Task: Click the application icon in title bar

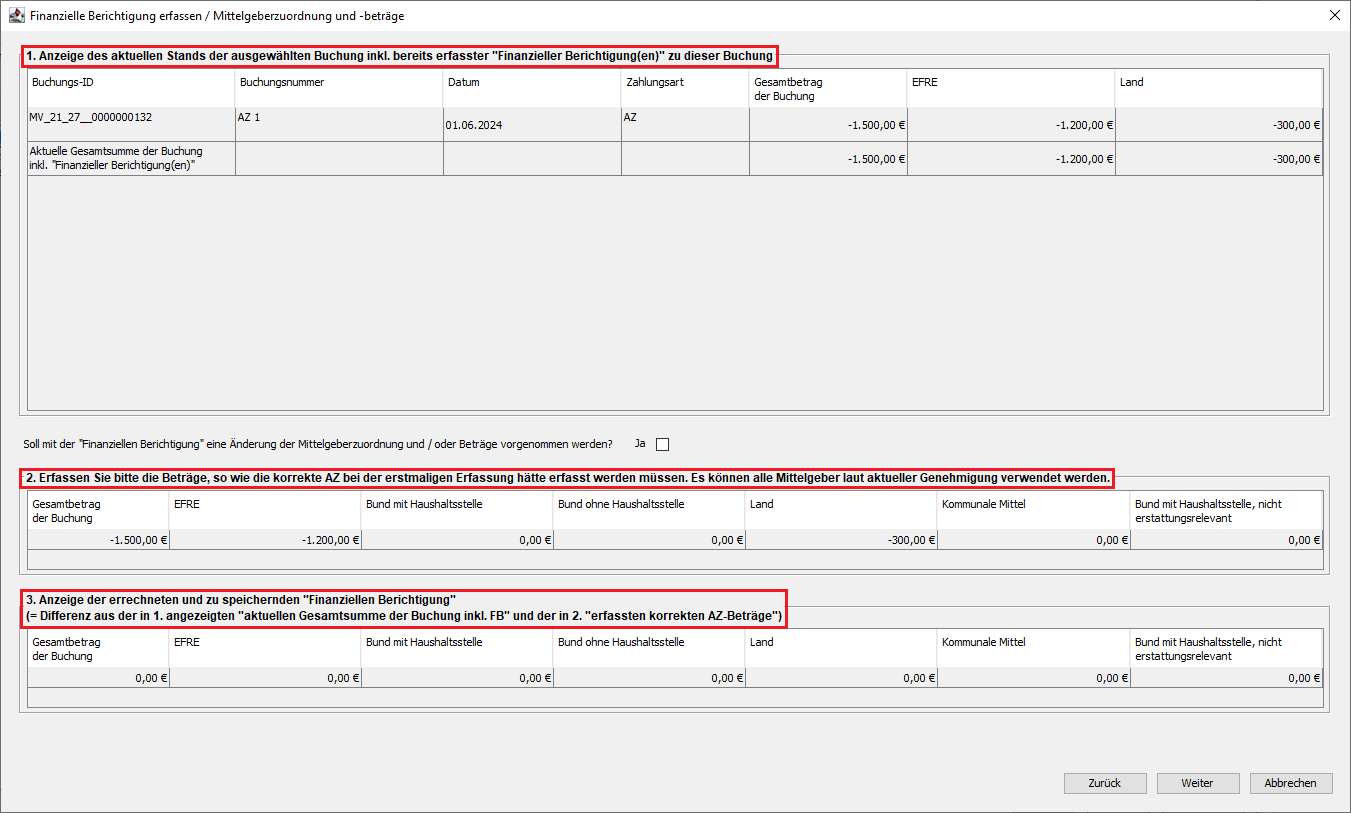Action: [16, 16]
